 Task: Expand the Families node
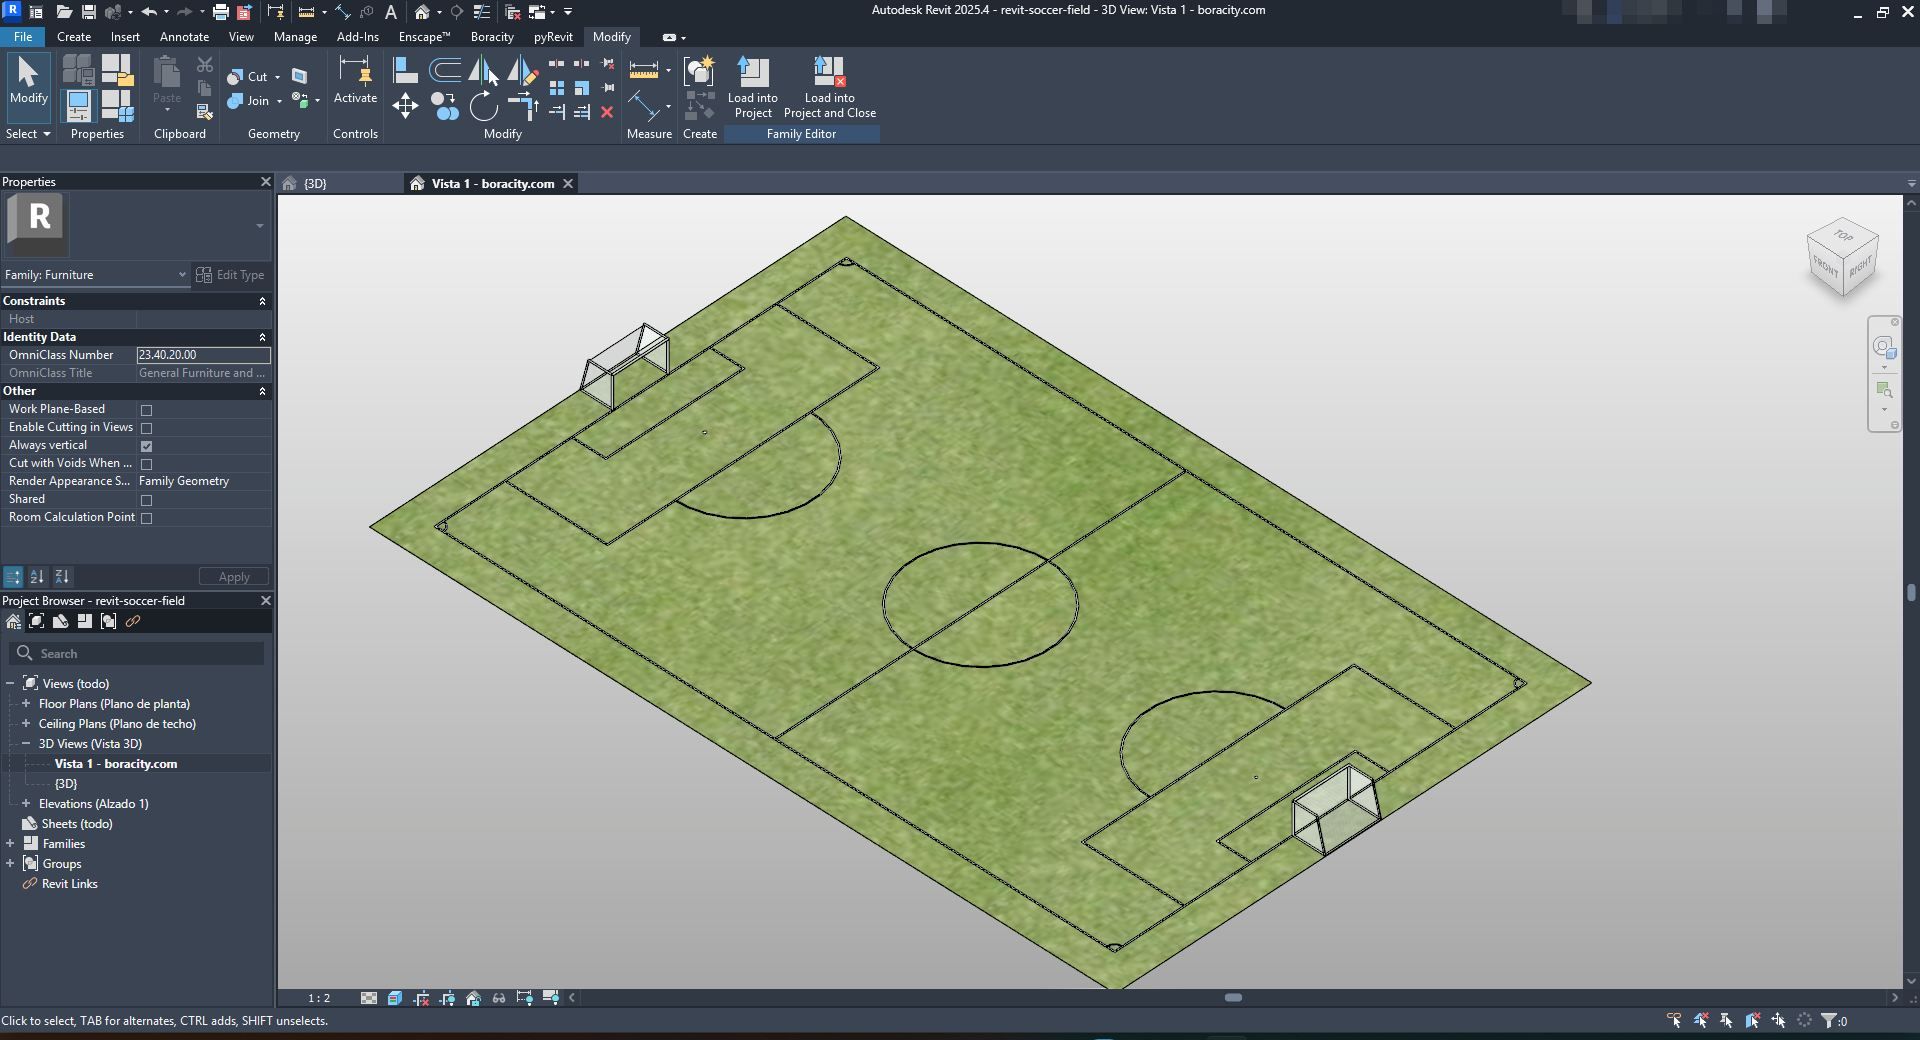pyautogui.click(x=10, y=844)
